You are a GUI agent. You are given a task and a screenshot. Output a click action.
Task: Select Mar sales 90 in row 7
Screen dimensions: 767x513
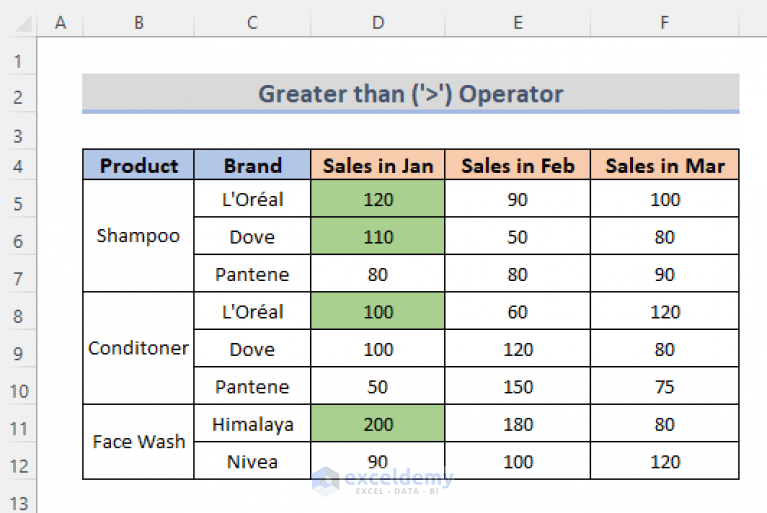(x=665, y=274)
